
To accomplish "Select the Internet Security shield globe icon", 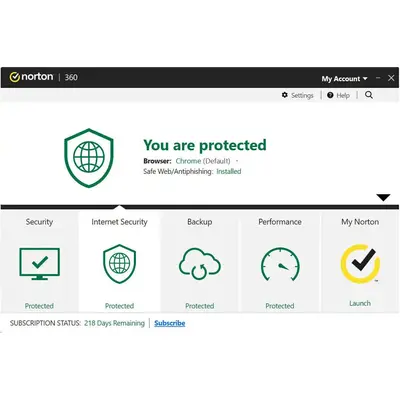I will [x=119, y=264].
